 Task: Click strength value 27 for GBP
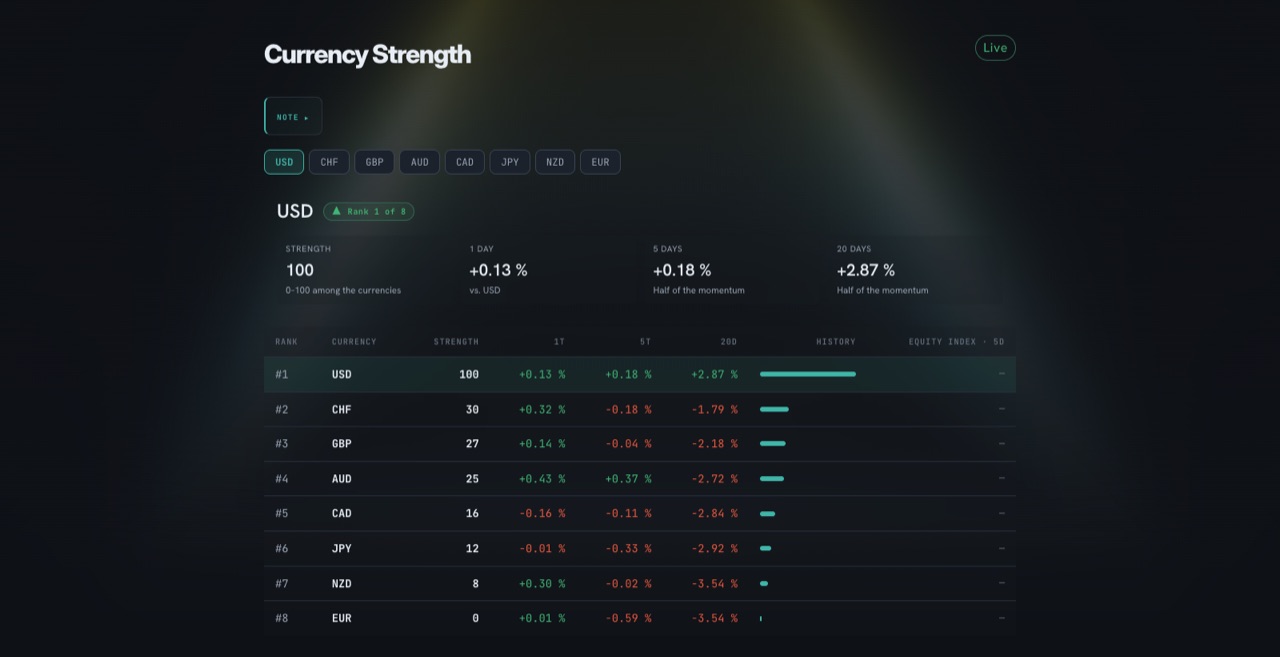coord(472,444)
